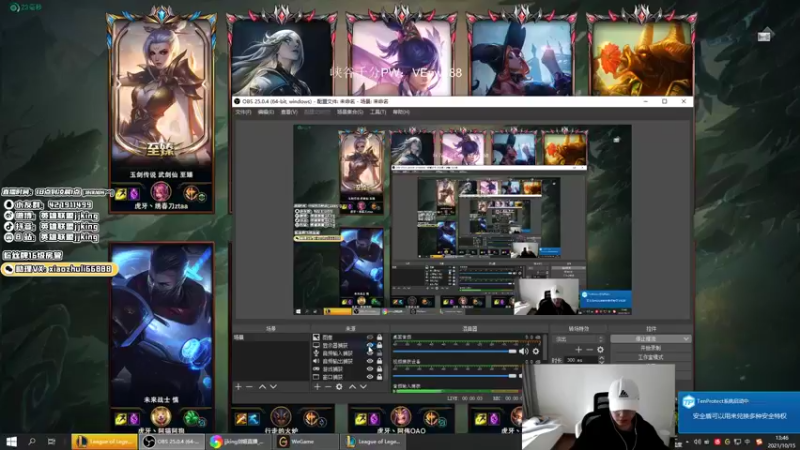
Task: Switch to first League of Legends taskbar item
Action: tap(105, 441)
